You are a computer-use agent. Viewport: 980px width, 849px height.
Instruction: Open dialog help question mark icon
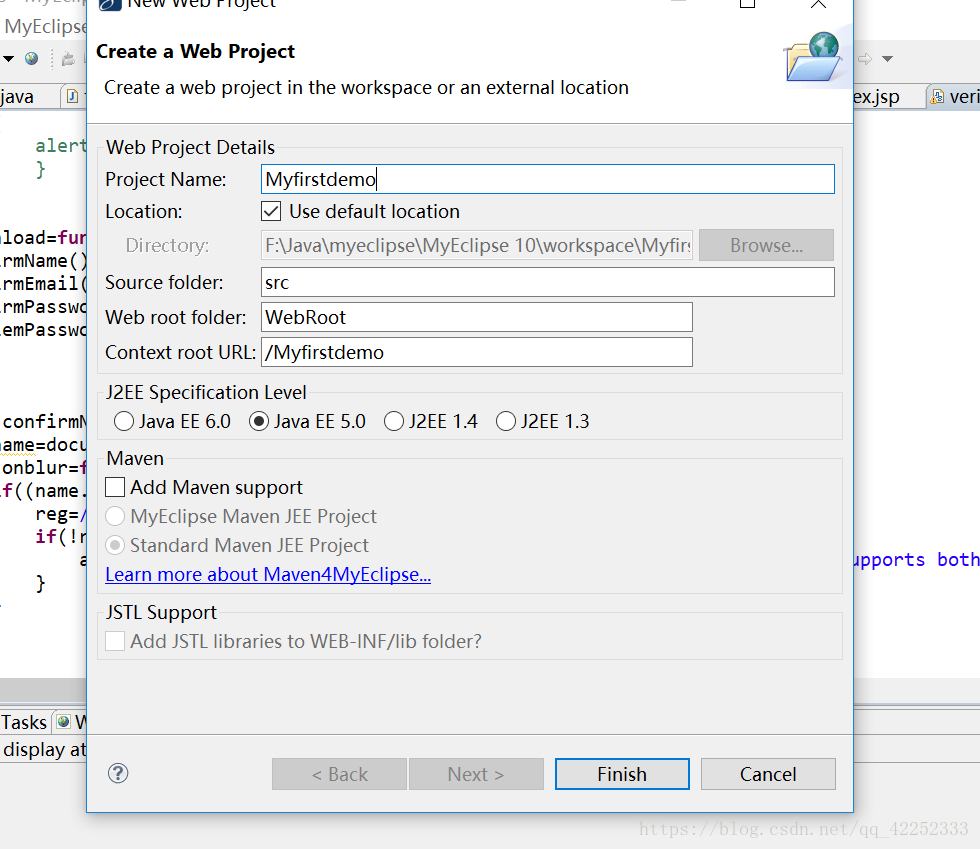tap(118, 773)
